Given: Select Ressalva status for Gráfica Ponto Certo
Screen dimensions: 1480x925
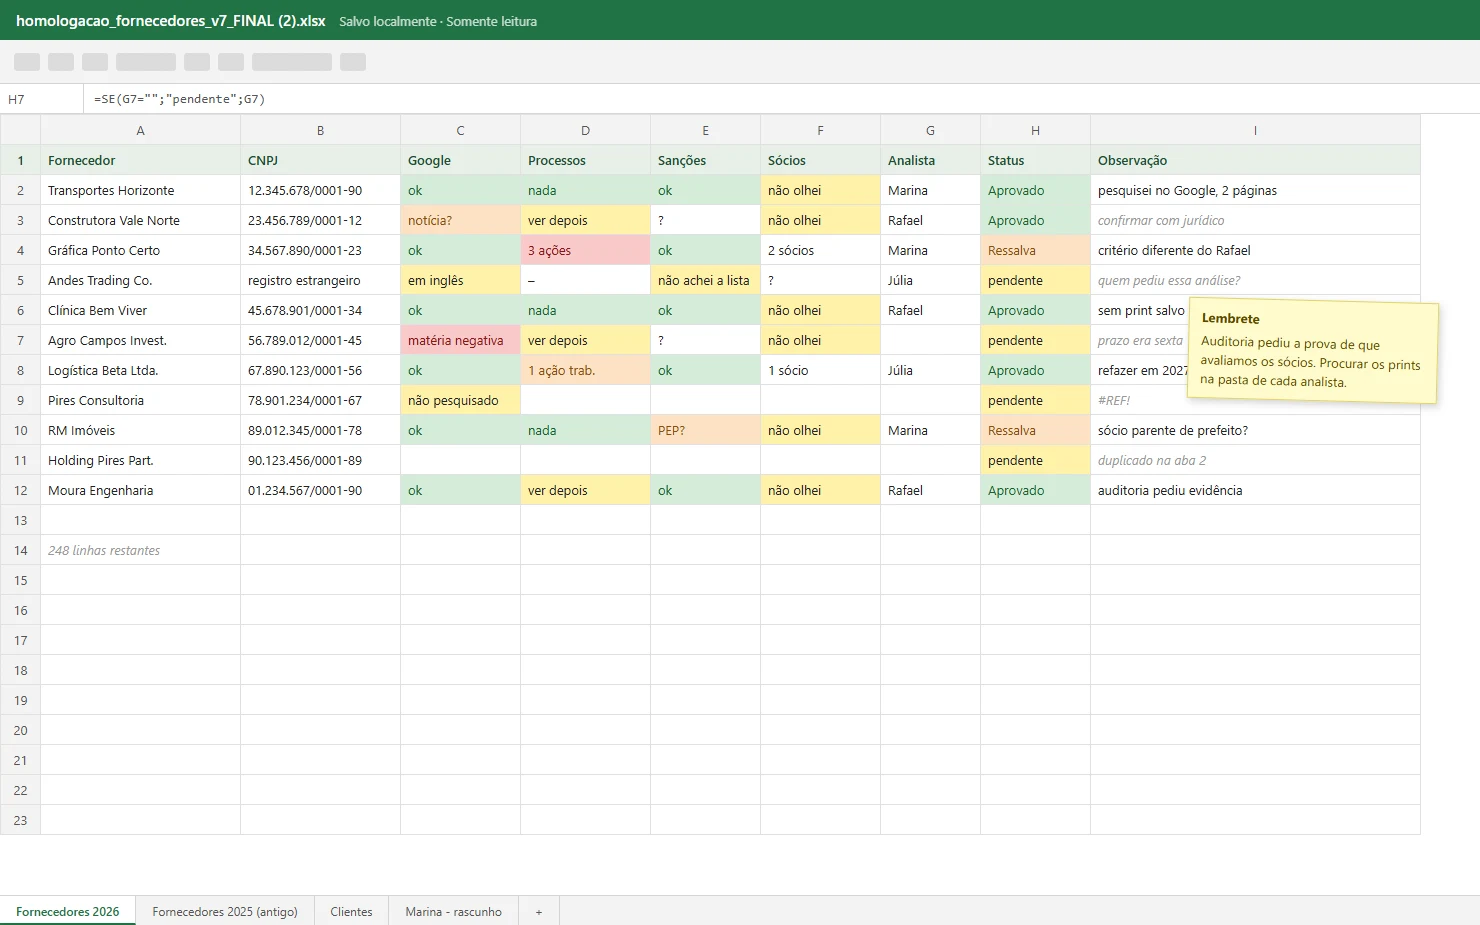Looking at the screenshot, I should click(x=1035, y=250).
